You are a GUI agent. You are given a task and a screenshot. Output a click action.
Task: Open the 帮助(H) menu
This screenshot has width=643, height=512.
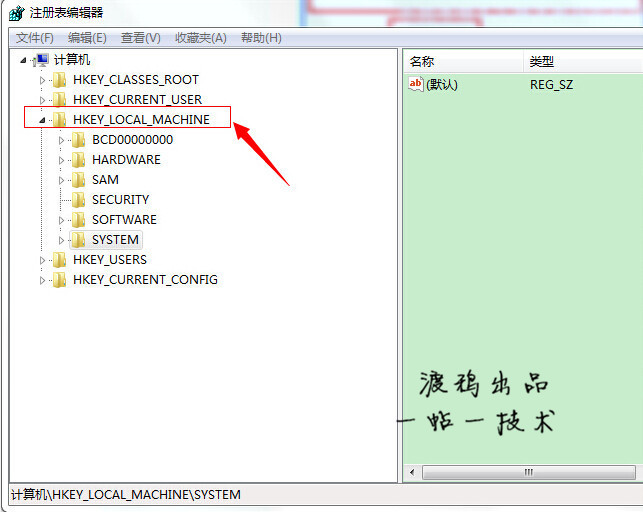point(261,37)
